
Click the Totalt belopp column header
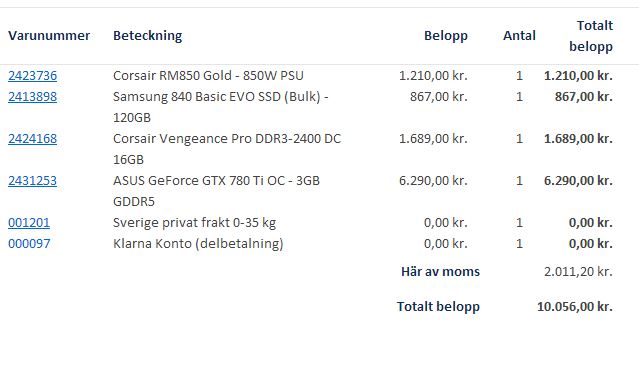point(591,36)
